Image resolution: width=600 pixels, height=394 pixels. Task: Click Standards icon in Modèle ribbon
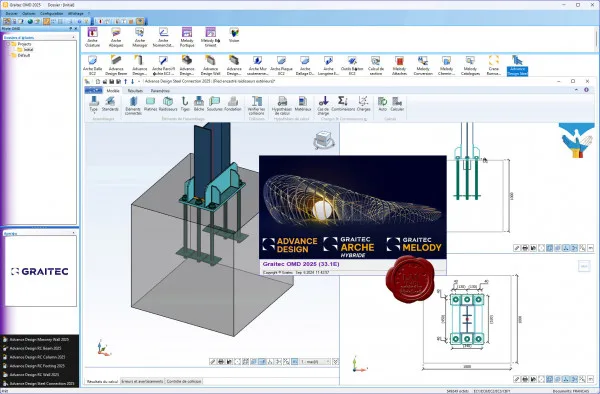pos(110,104)
